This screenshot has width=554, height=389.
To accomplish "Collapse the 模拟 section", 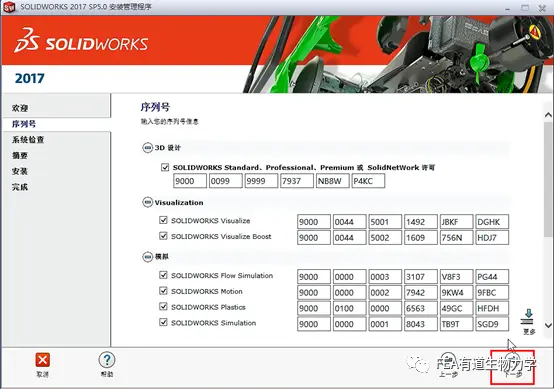I will point(147,257).
